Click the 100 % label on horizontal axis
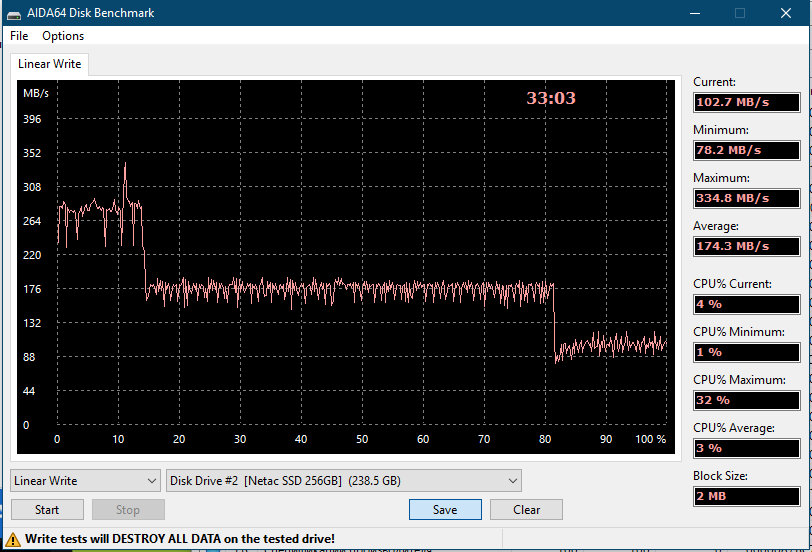812x552 pixels. tap(651, 439)
